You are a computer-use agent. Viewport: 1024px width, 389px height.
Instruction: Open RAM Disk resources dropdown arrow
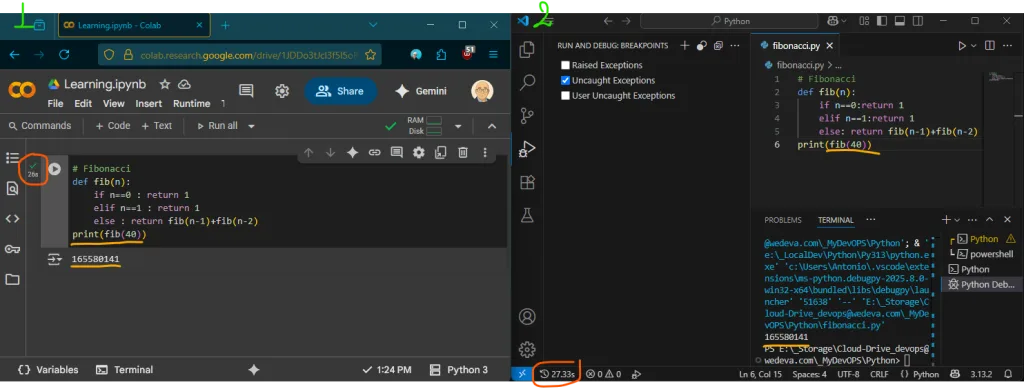[458, 126]
